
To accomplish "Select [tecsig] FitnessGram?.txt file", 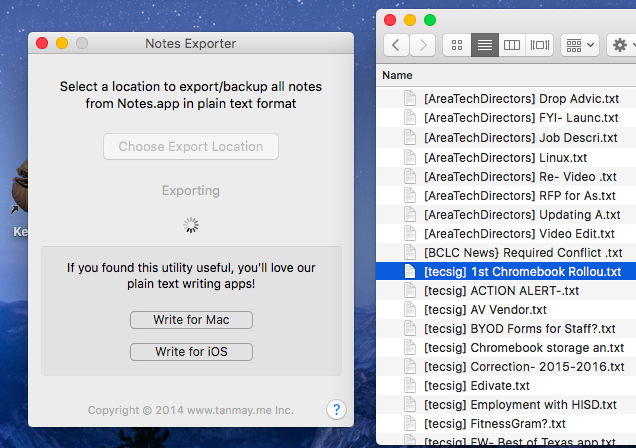I will pyautogui.click(x=506, y=424).
